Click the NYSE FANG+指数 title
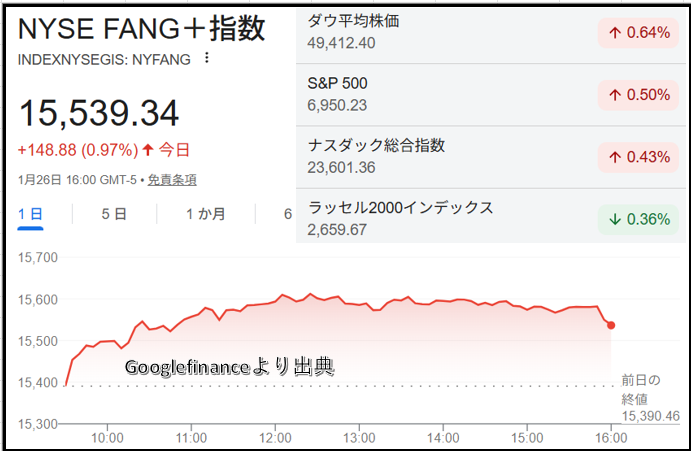Image resolution: width=691 pixels, height=451 pixels. point(142,28)
